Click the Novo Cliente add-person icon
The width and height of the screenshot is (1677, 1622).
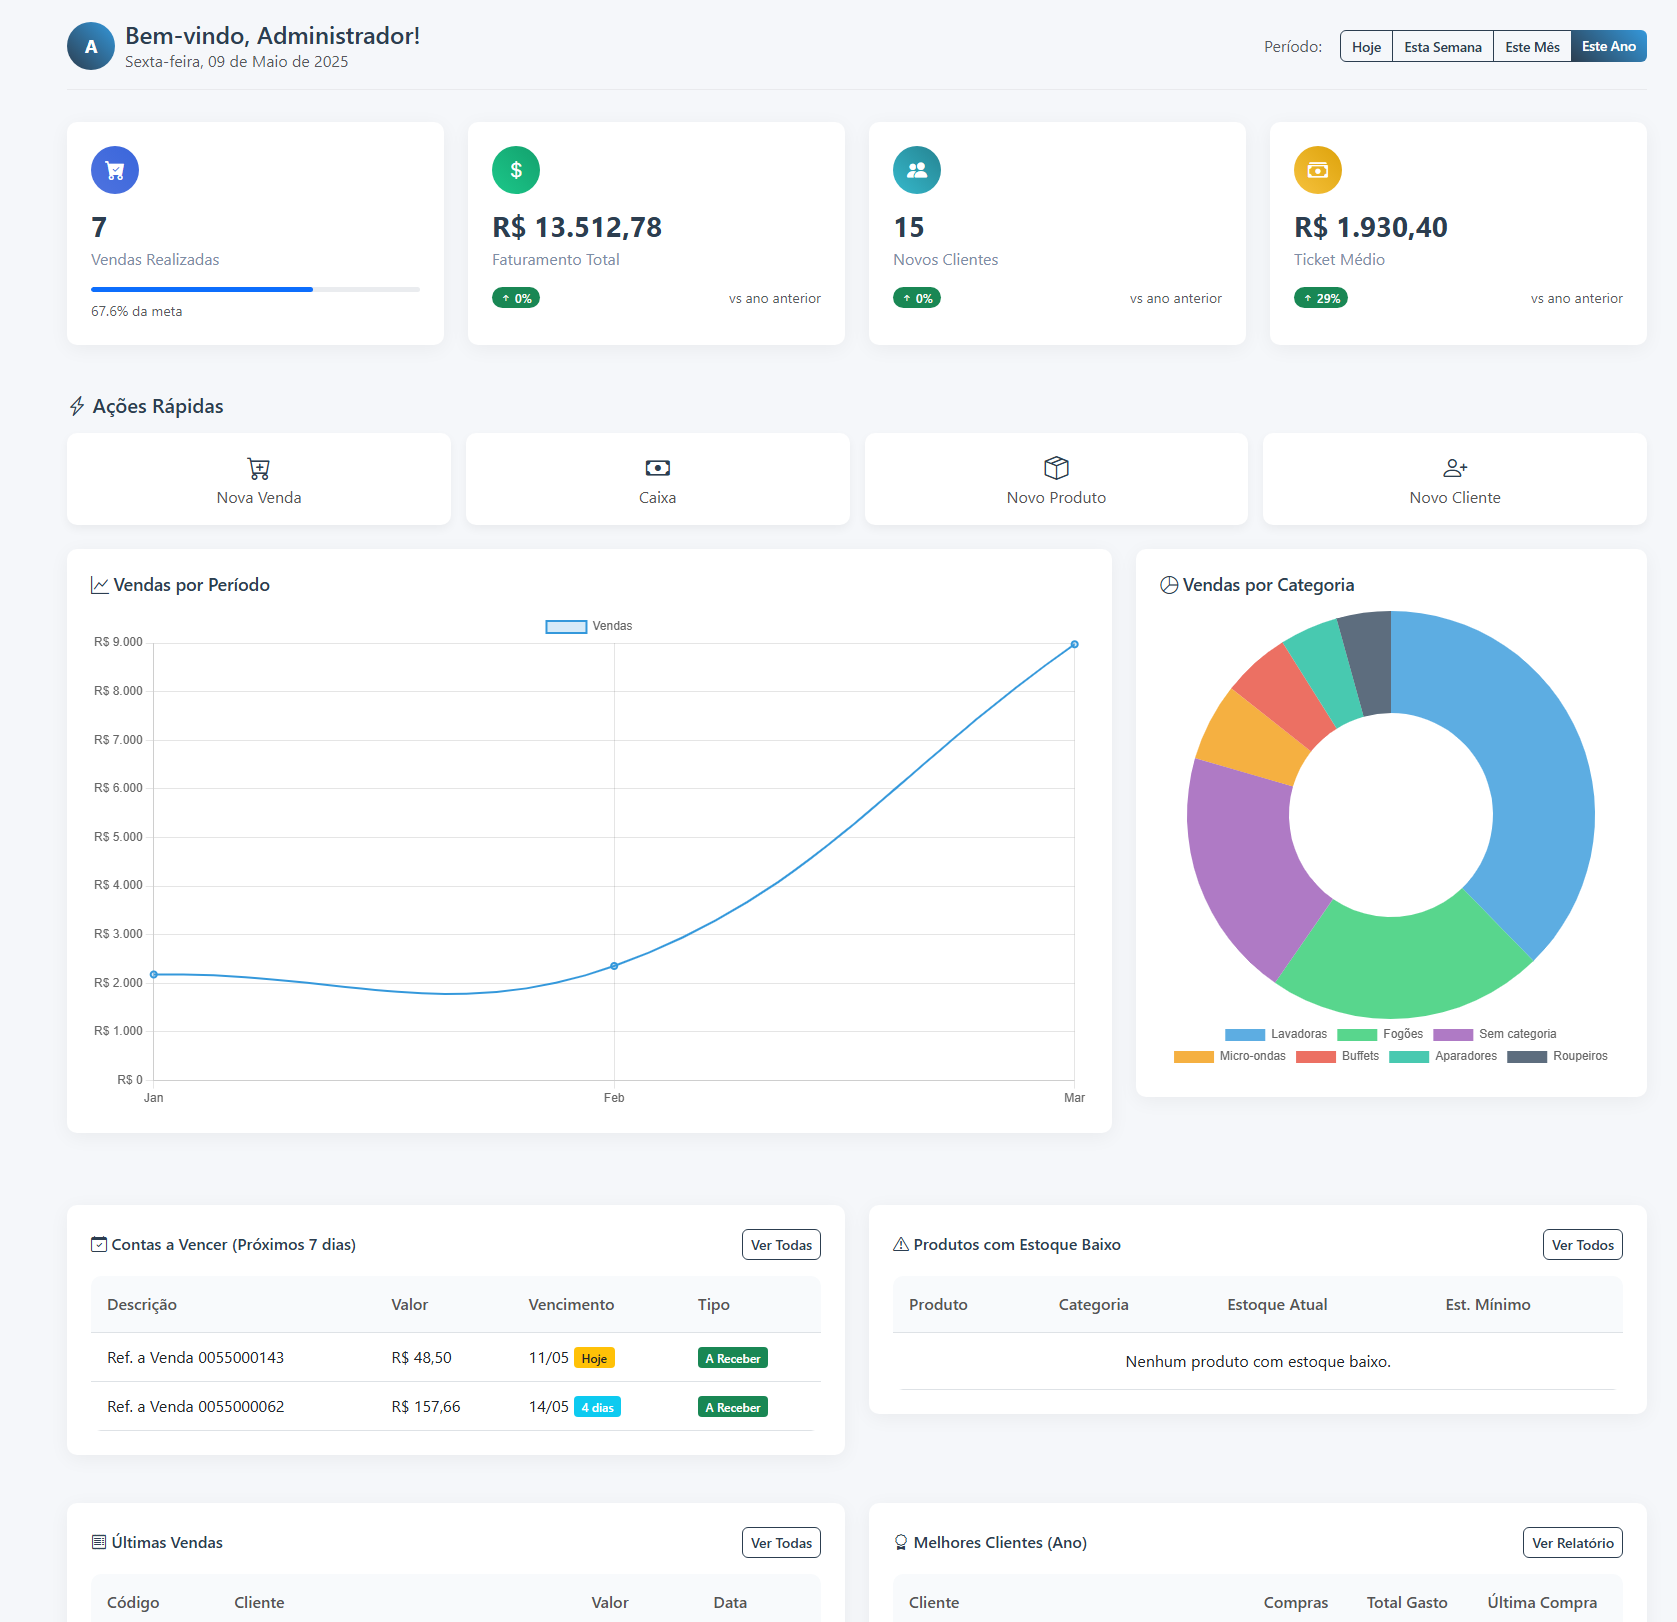(x=1453, y=467)
